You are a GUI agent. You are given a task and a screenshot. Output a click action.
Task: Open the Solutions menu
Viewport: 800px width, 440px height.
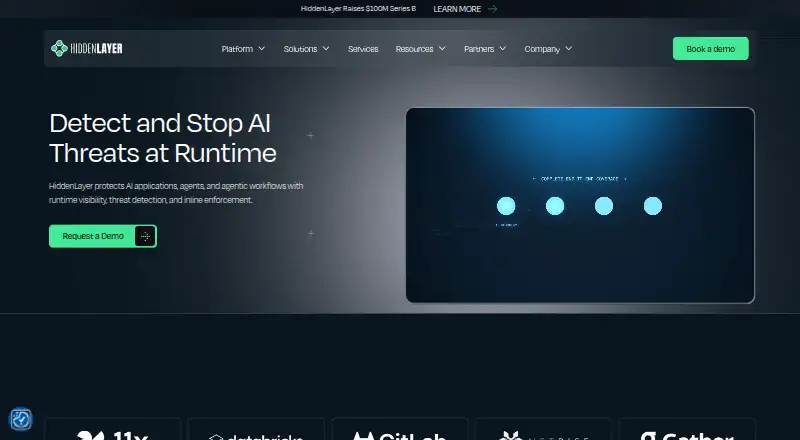(300, 49)
